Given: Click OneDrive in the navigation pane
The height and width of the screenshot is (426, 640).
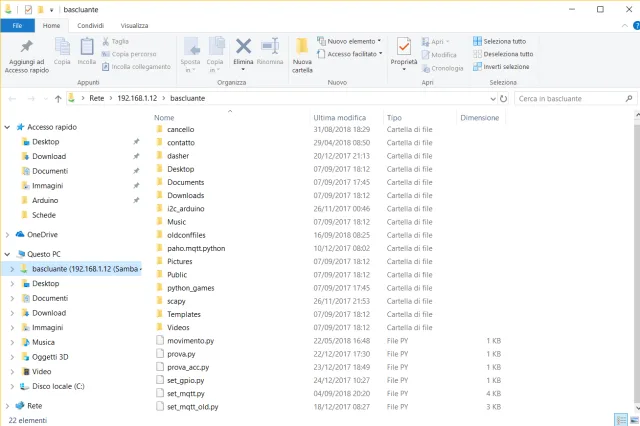Looking at the screenshot, I should tap(42, 234).
